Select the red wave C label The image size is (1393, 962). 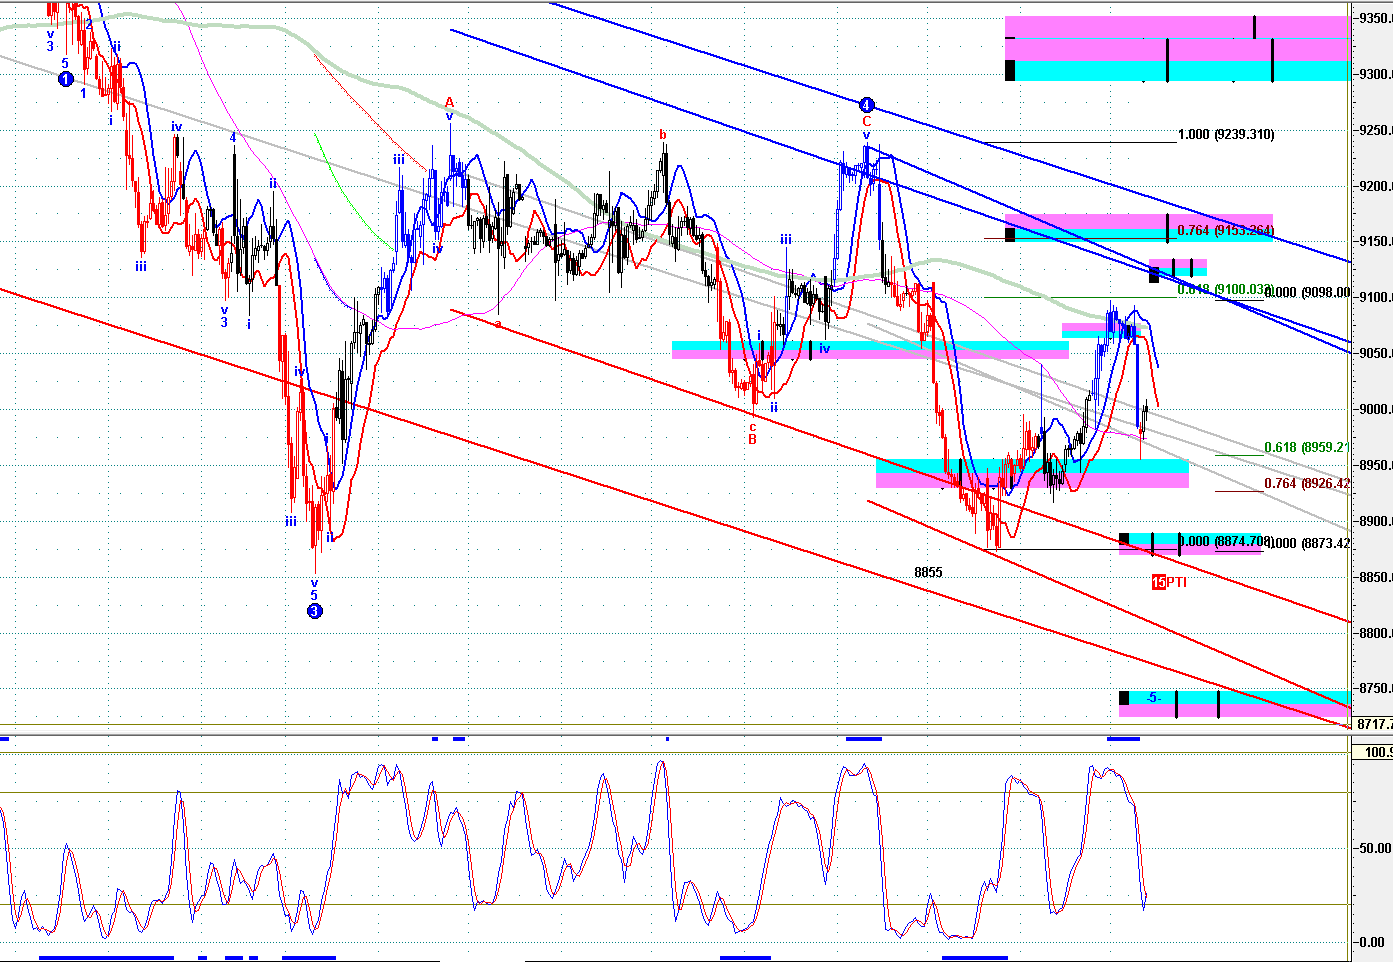(x=867, y=121)
